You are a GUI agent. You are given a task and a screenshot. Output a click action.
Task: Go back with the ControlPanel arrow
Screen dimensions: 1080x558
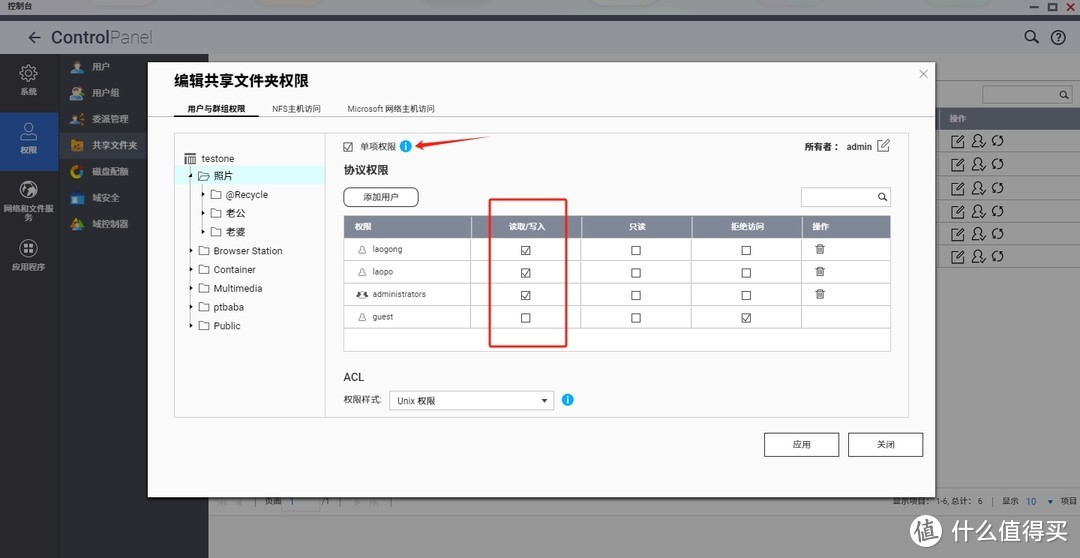[34, 38]
